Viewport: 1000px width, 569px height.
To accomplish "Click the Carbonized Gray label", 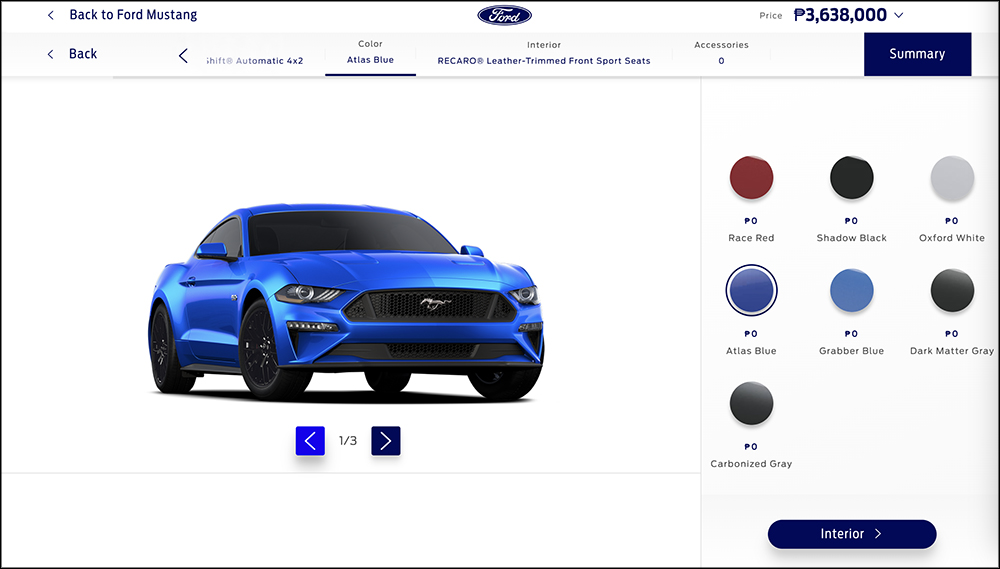I will coord(751,464).
